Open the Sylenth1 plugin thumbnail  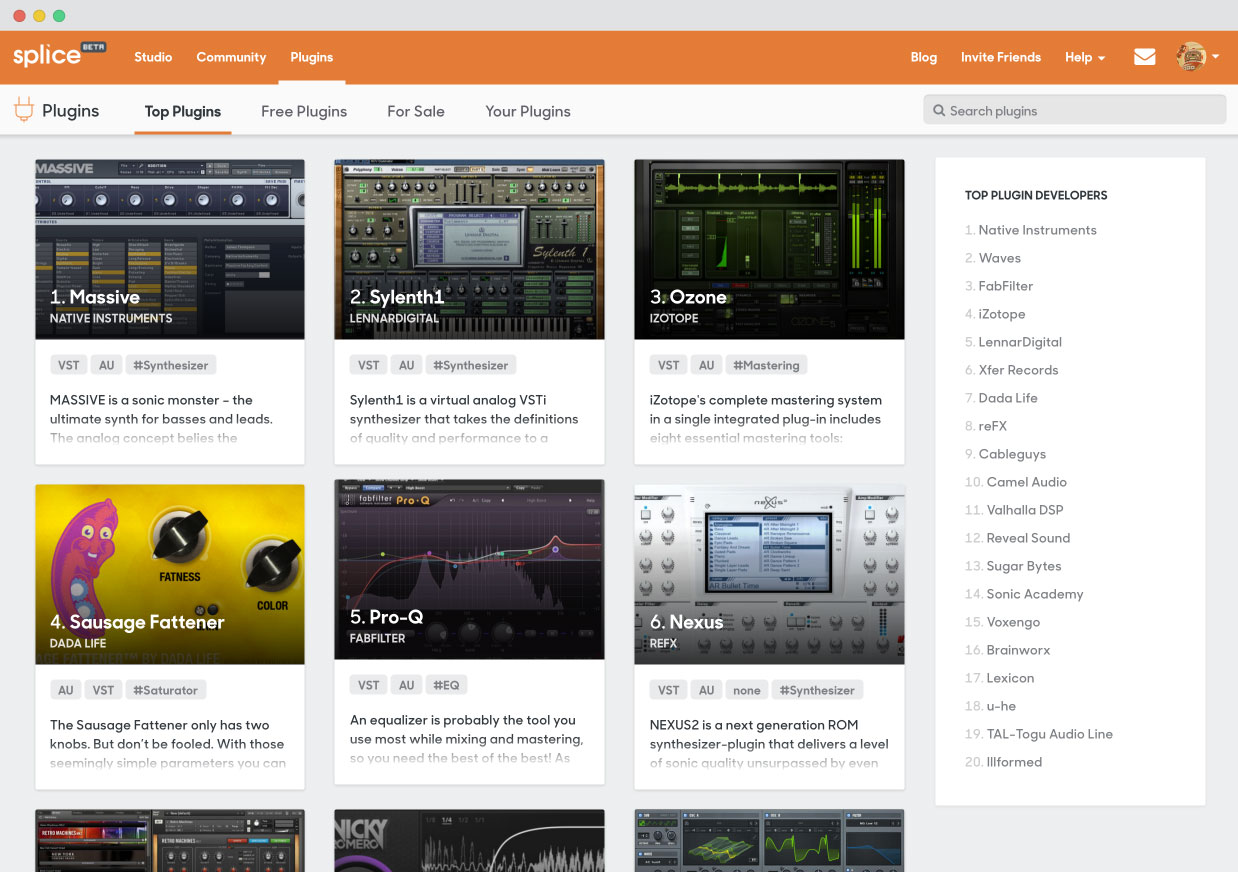(x=470, y=249)
